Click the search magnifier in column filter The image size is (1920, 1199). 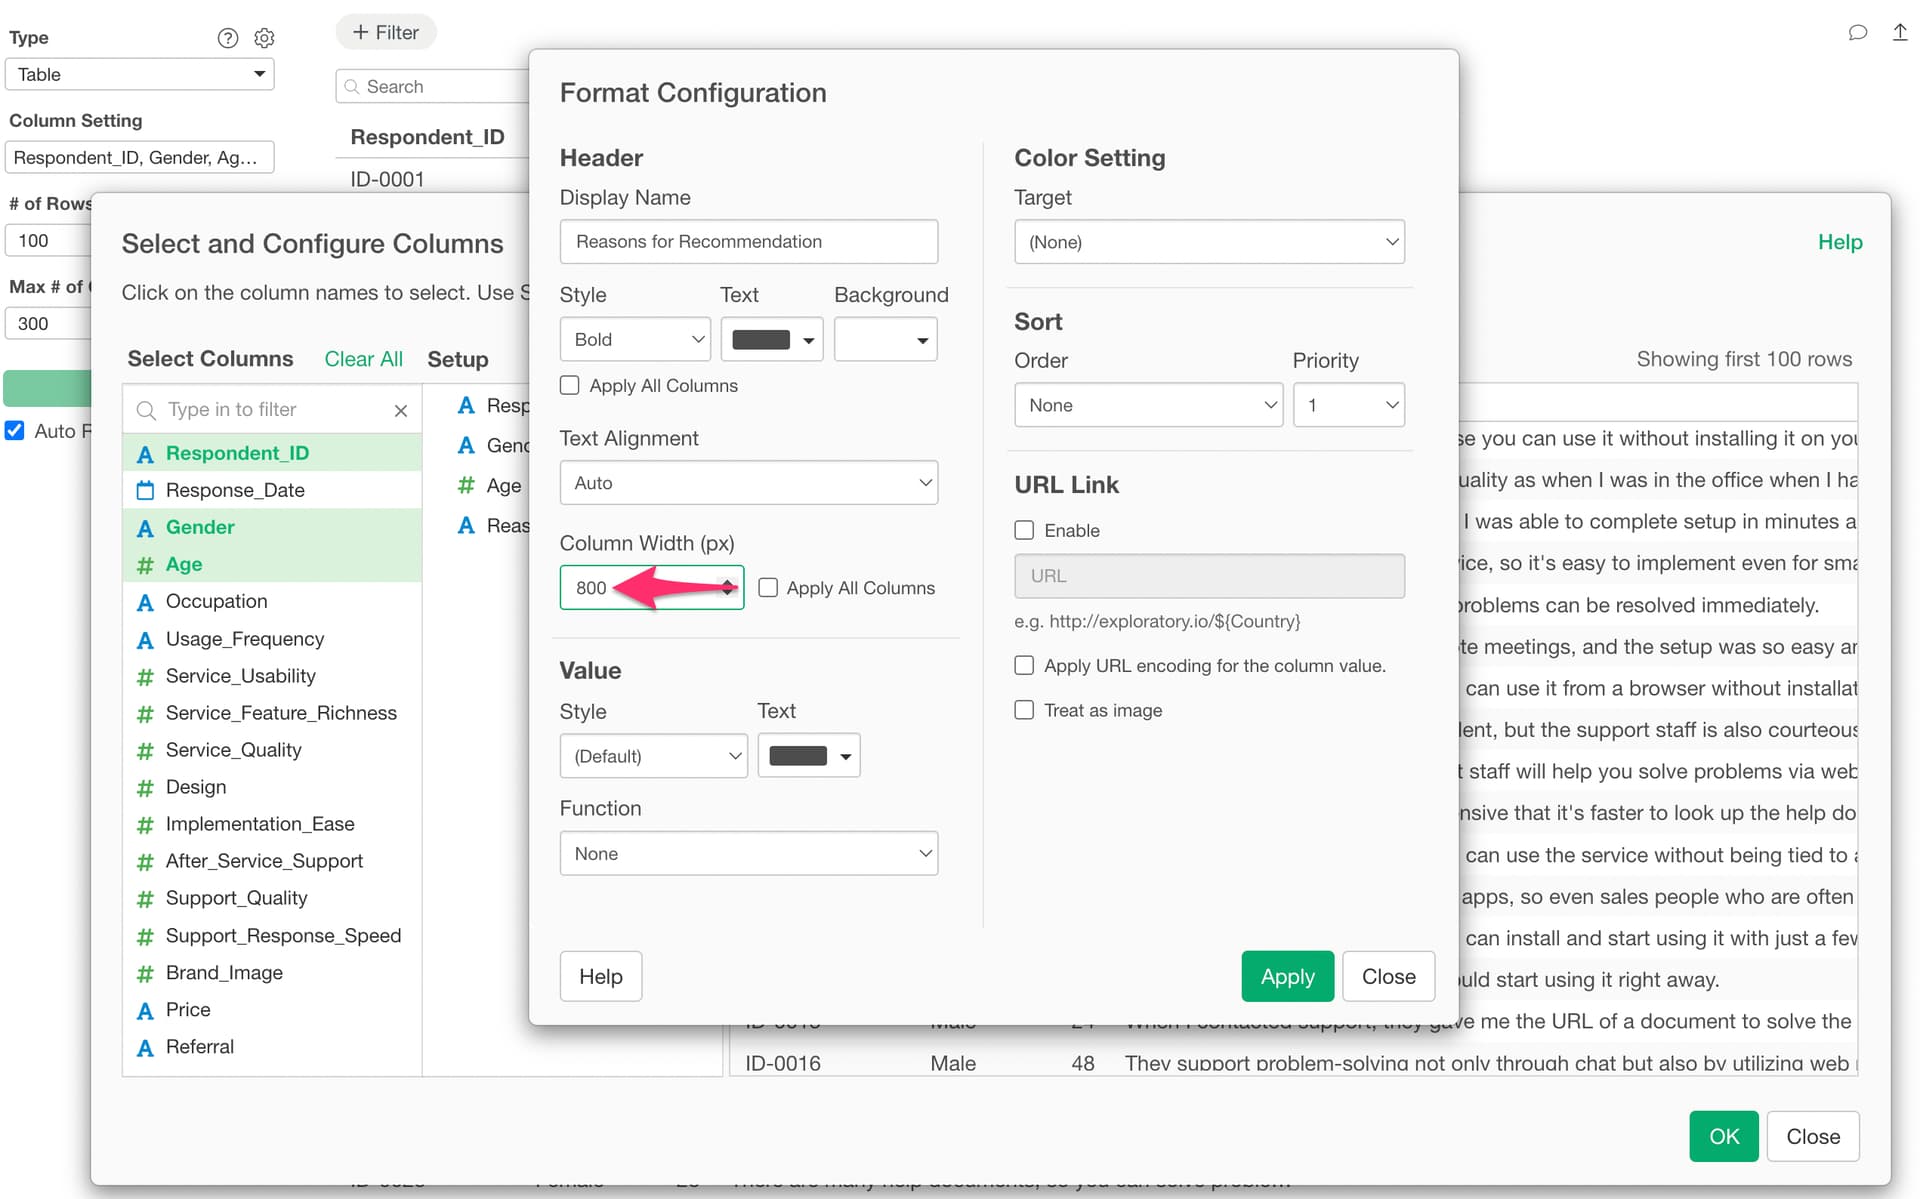click(x=146, y=410)
